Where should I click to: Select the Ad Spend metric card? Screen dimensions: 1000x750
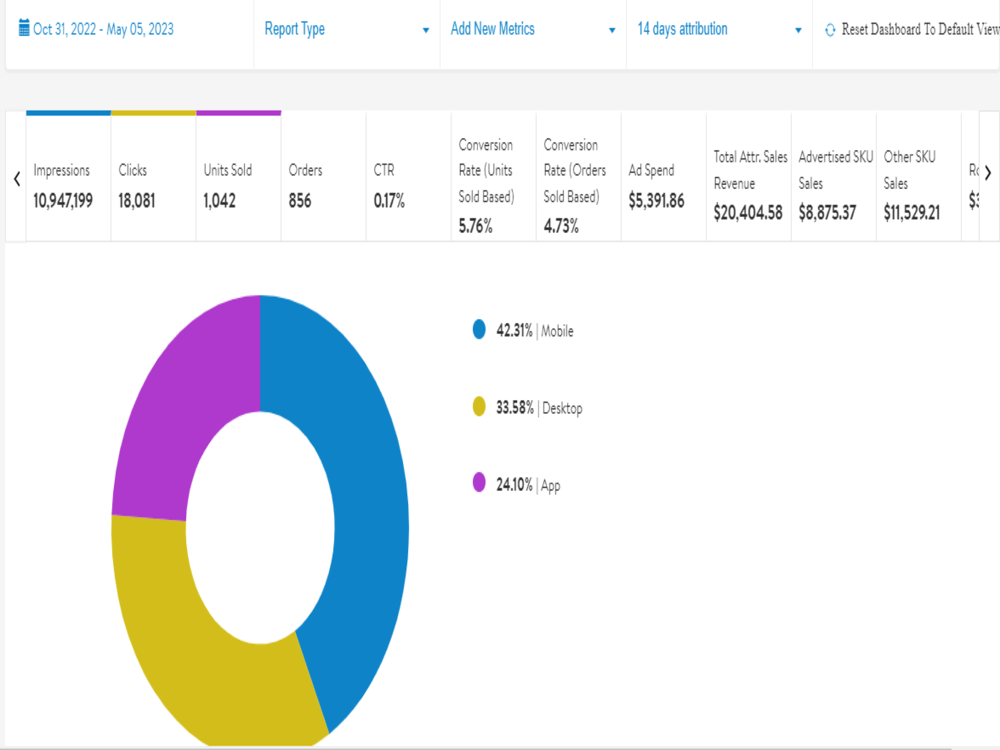pos(664,176)
